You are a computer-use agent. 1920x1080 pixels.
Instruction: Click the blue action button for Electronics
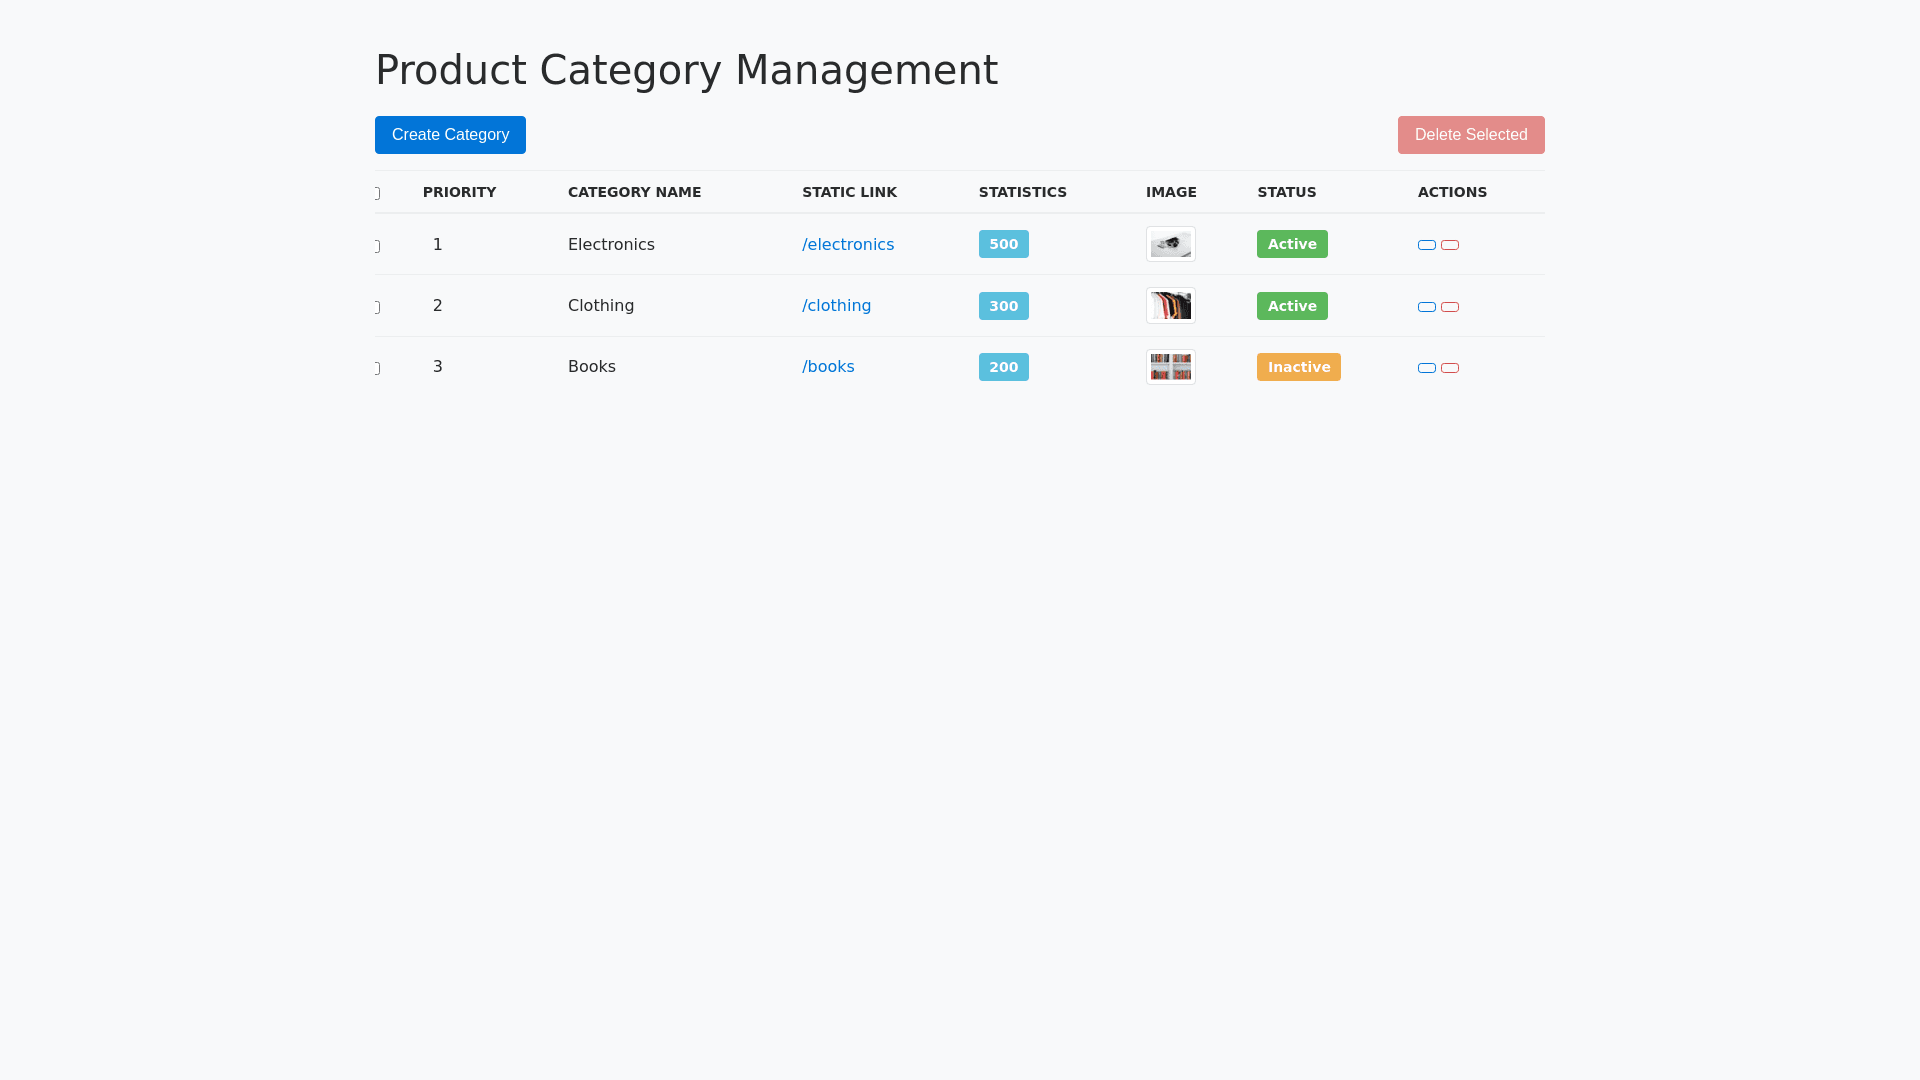[x=1426, y=245]
